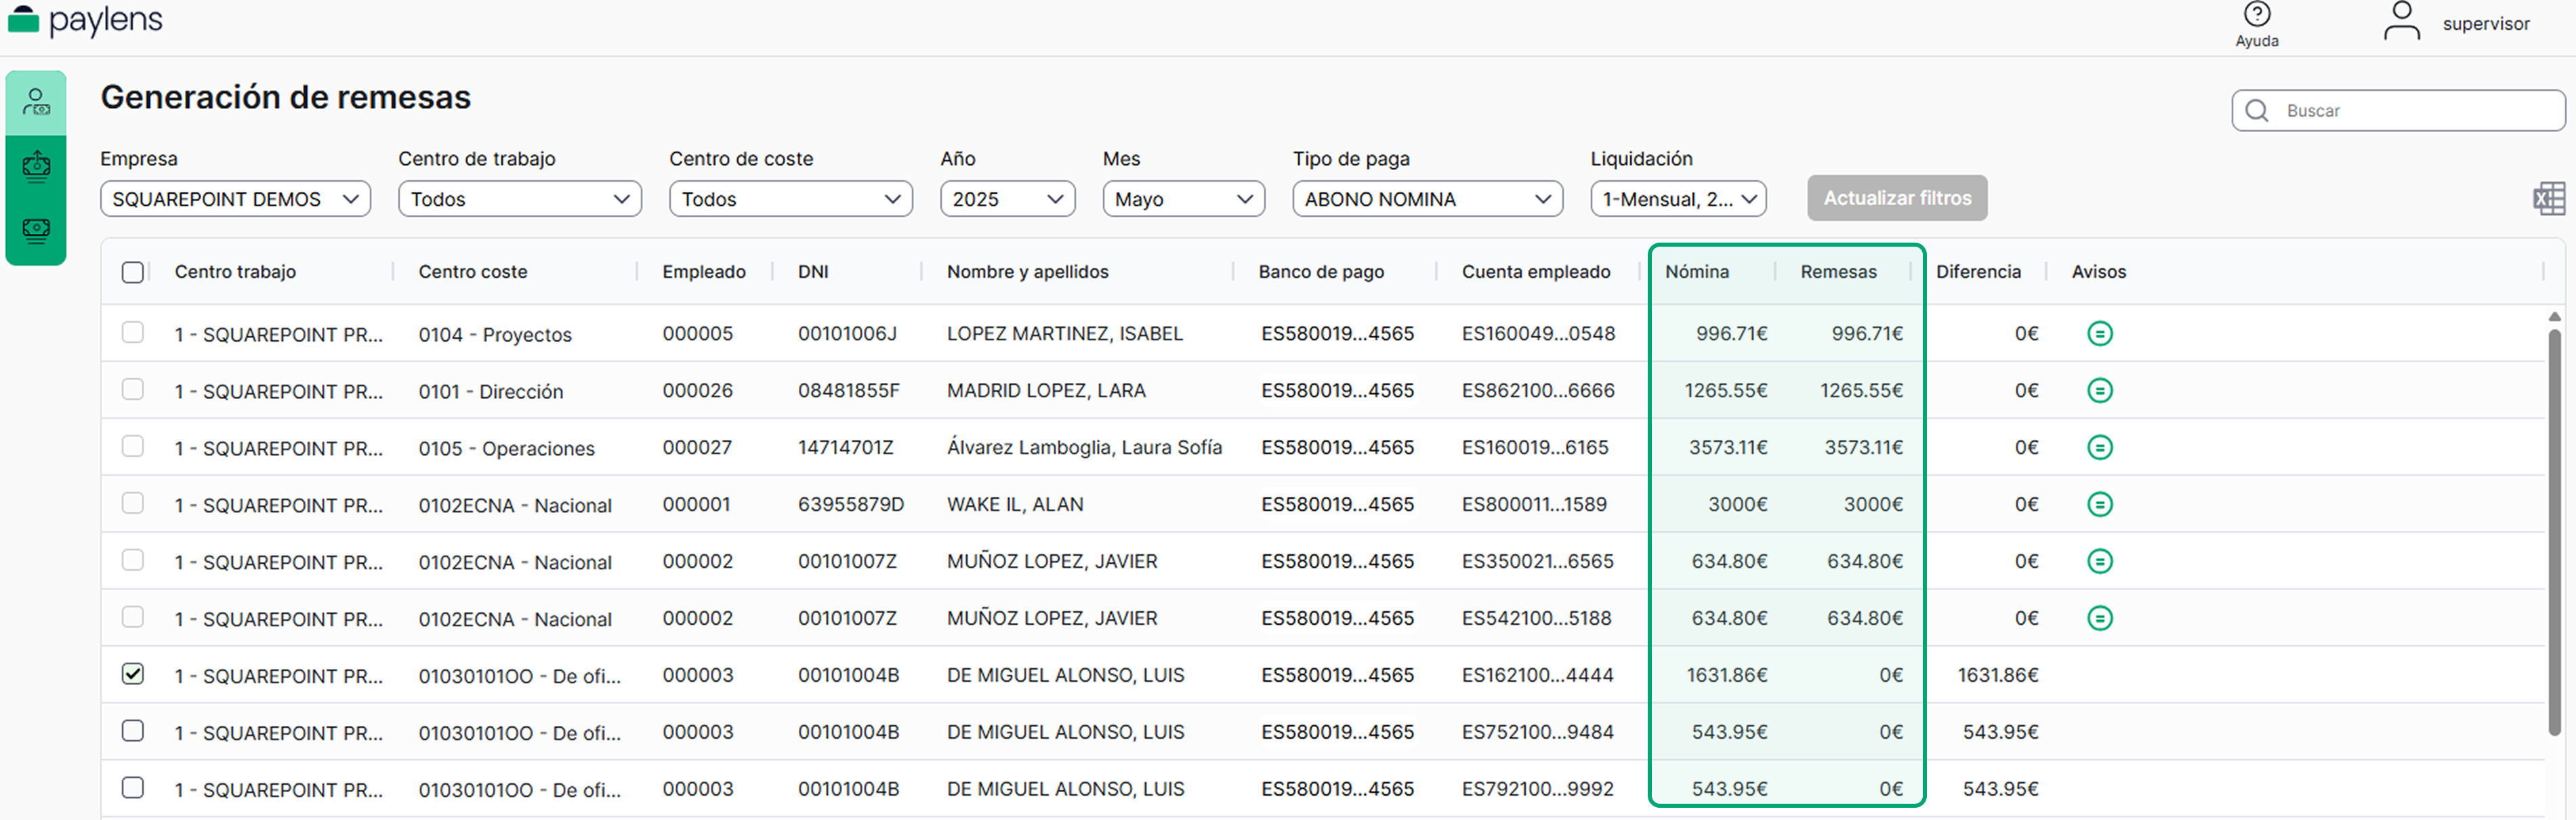Click the Avisos equal icon for LOPEZ MARTINEZ, ISABEL
This screenshot has width=2576, height=820.
[x=2099, y=334]
